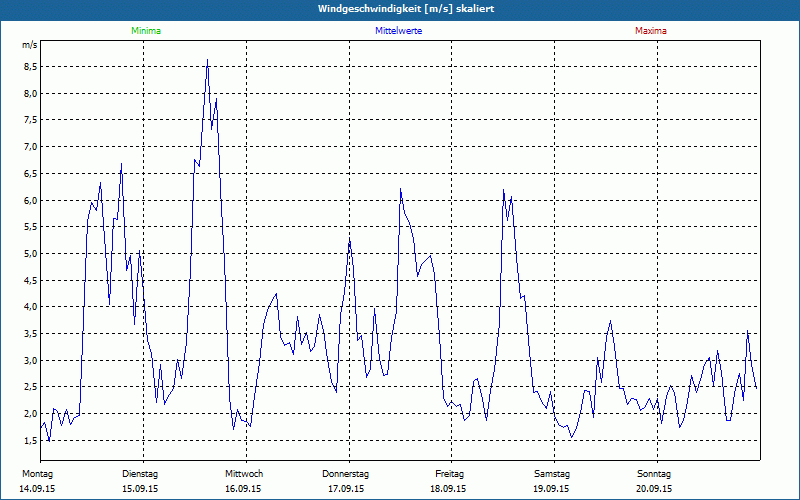Click the Dienstag day label
This screenshot has height=500, width=800.
coord(140,474)
